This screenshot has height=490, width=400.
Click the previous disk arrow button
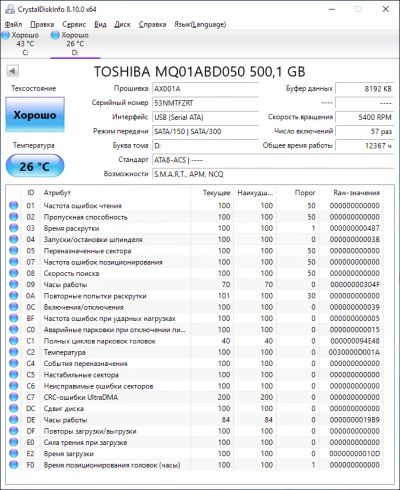point(13,71)
